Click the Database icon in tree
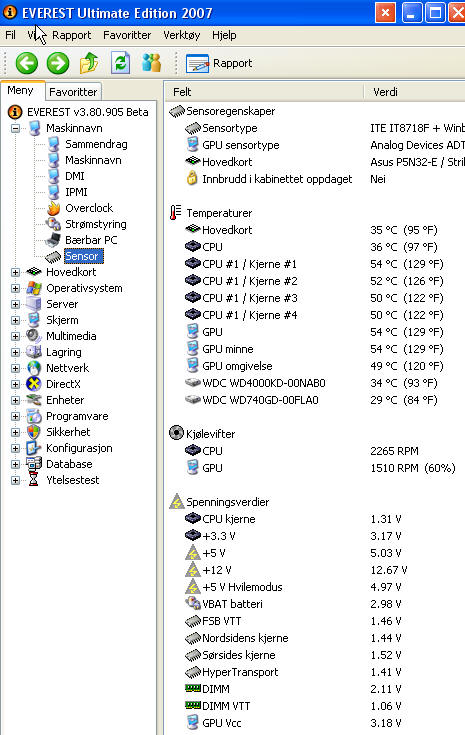This screenshot has width=465, height=735. (x=34, y=464)
